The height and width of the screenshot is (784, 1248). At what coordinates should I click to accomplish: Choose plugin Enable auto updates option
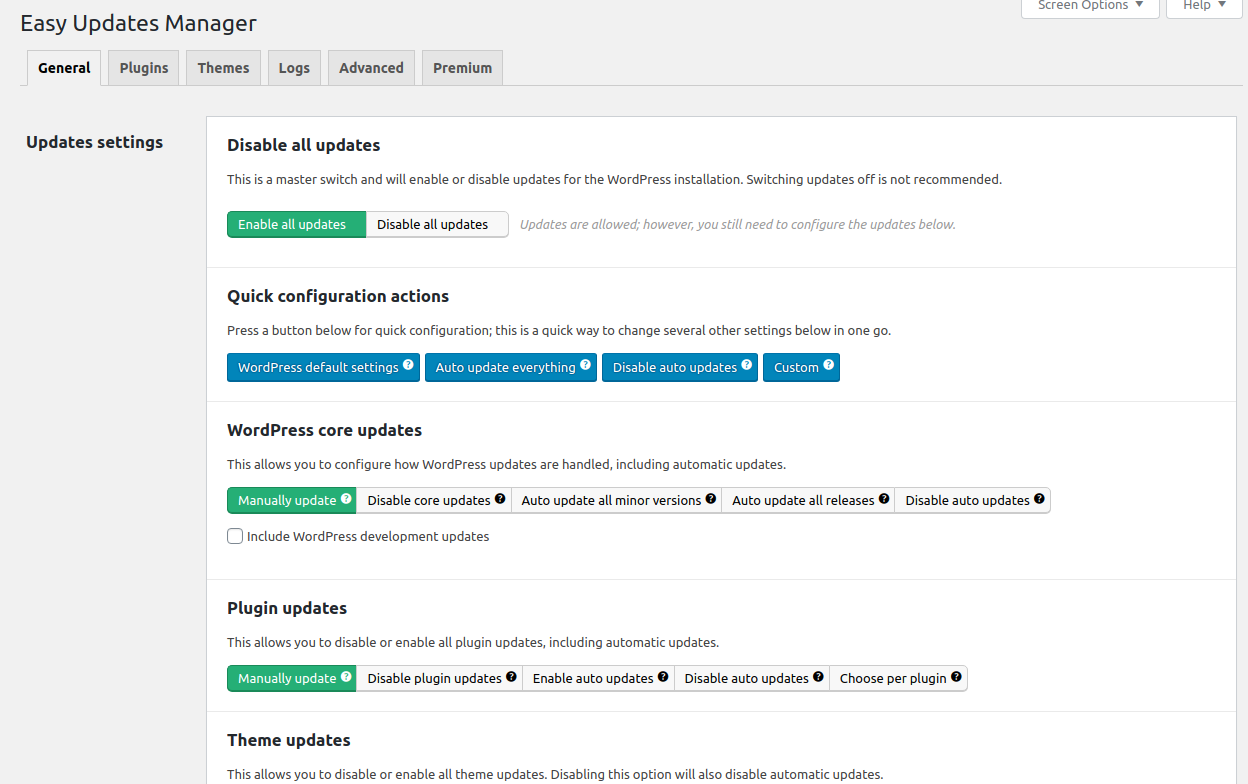tap(598, 678)
